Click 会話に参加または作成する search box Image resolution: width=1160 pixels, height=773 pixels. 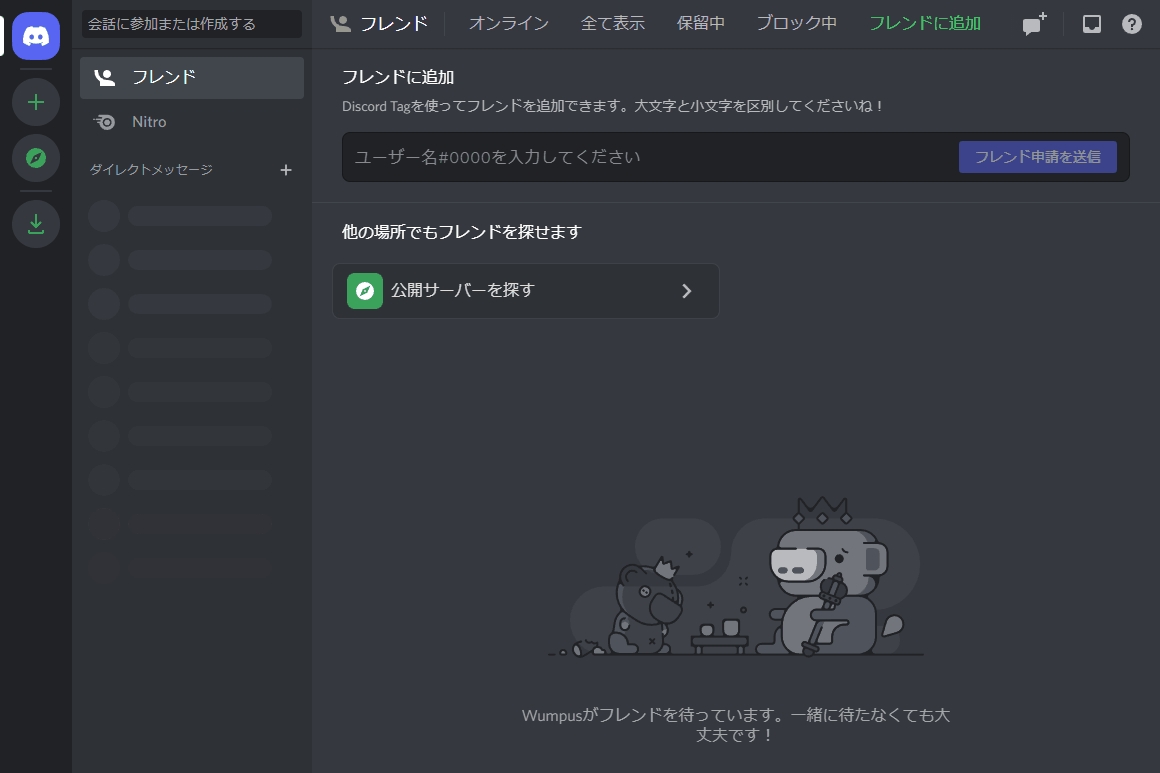[x=192, y=24]
